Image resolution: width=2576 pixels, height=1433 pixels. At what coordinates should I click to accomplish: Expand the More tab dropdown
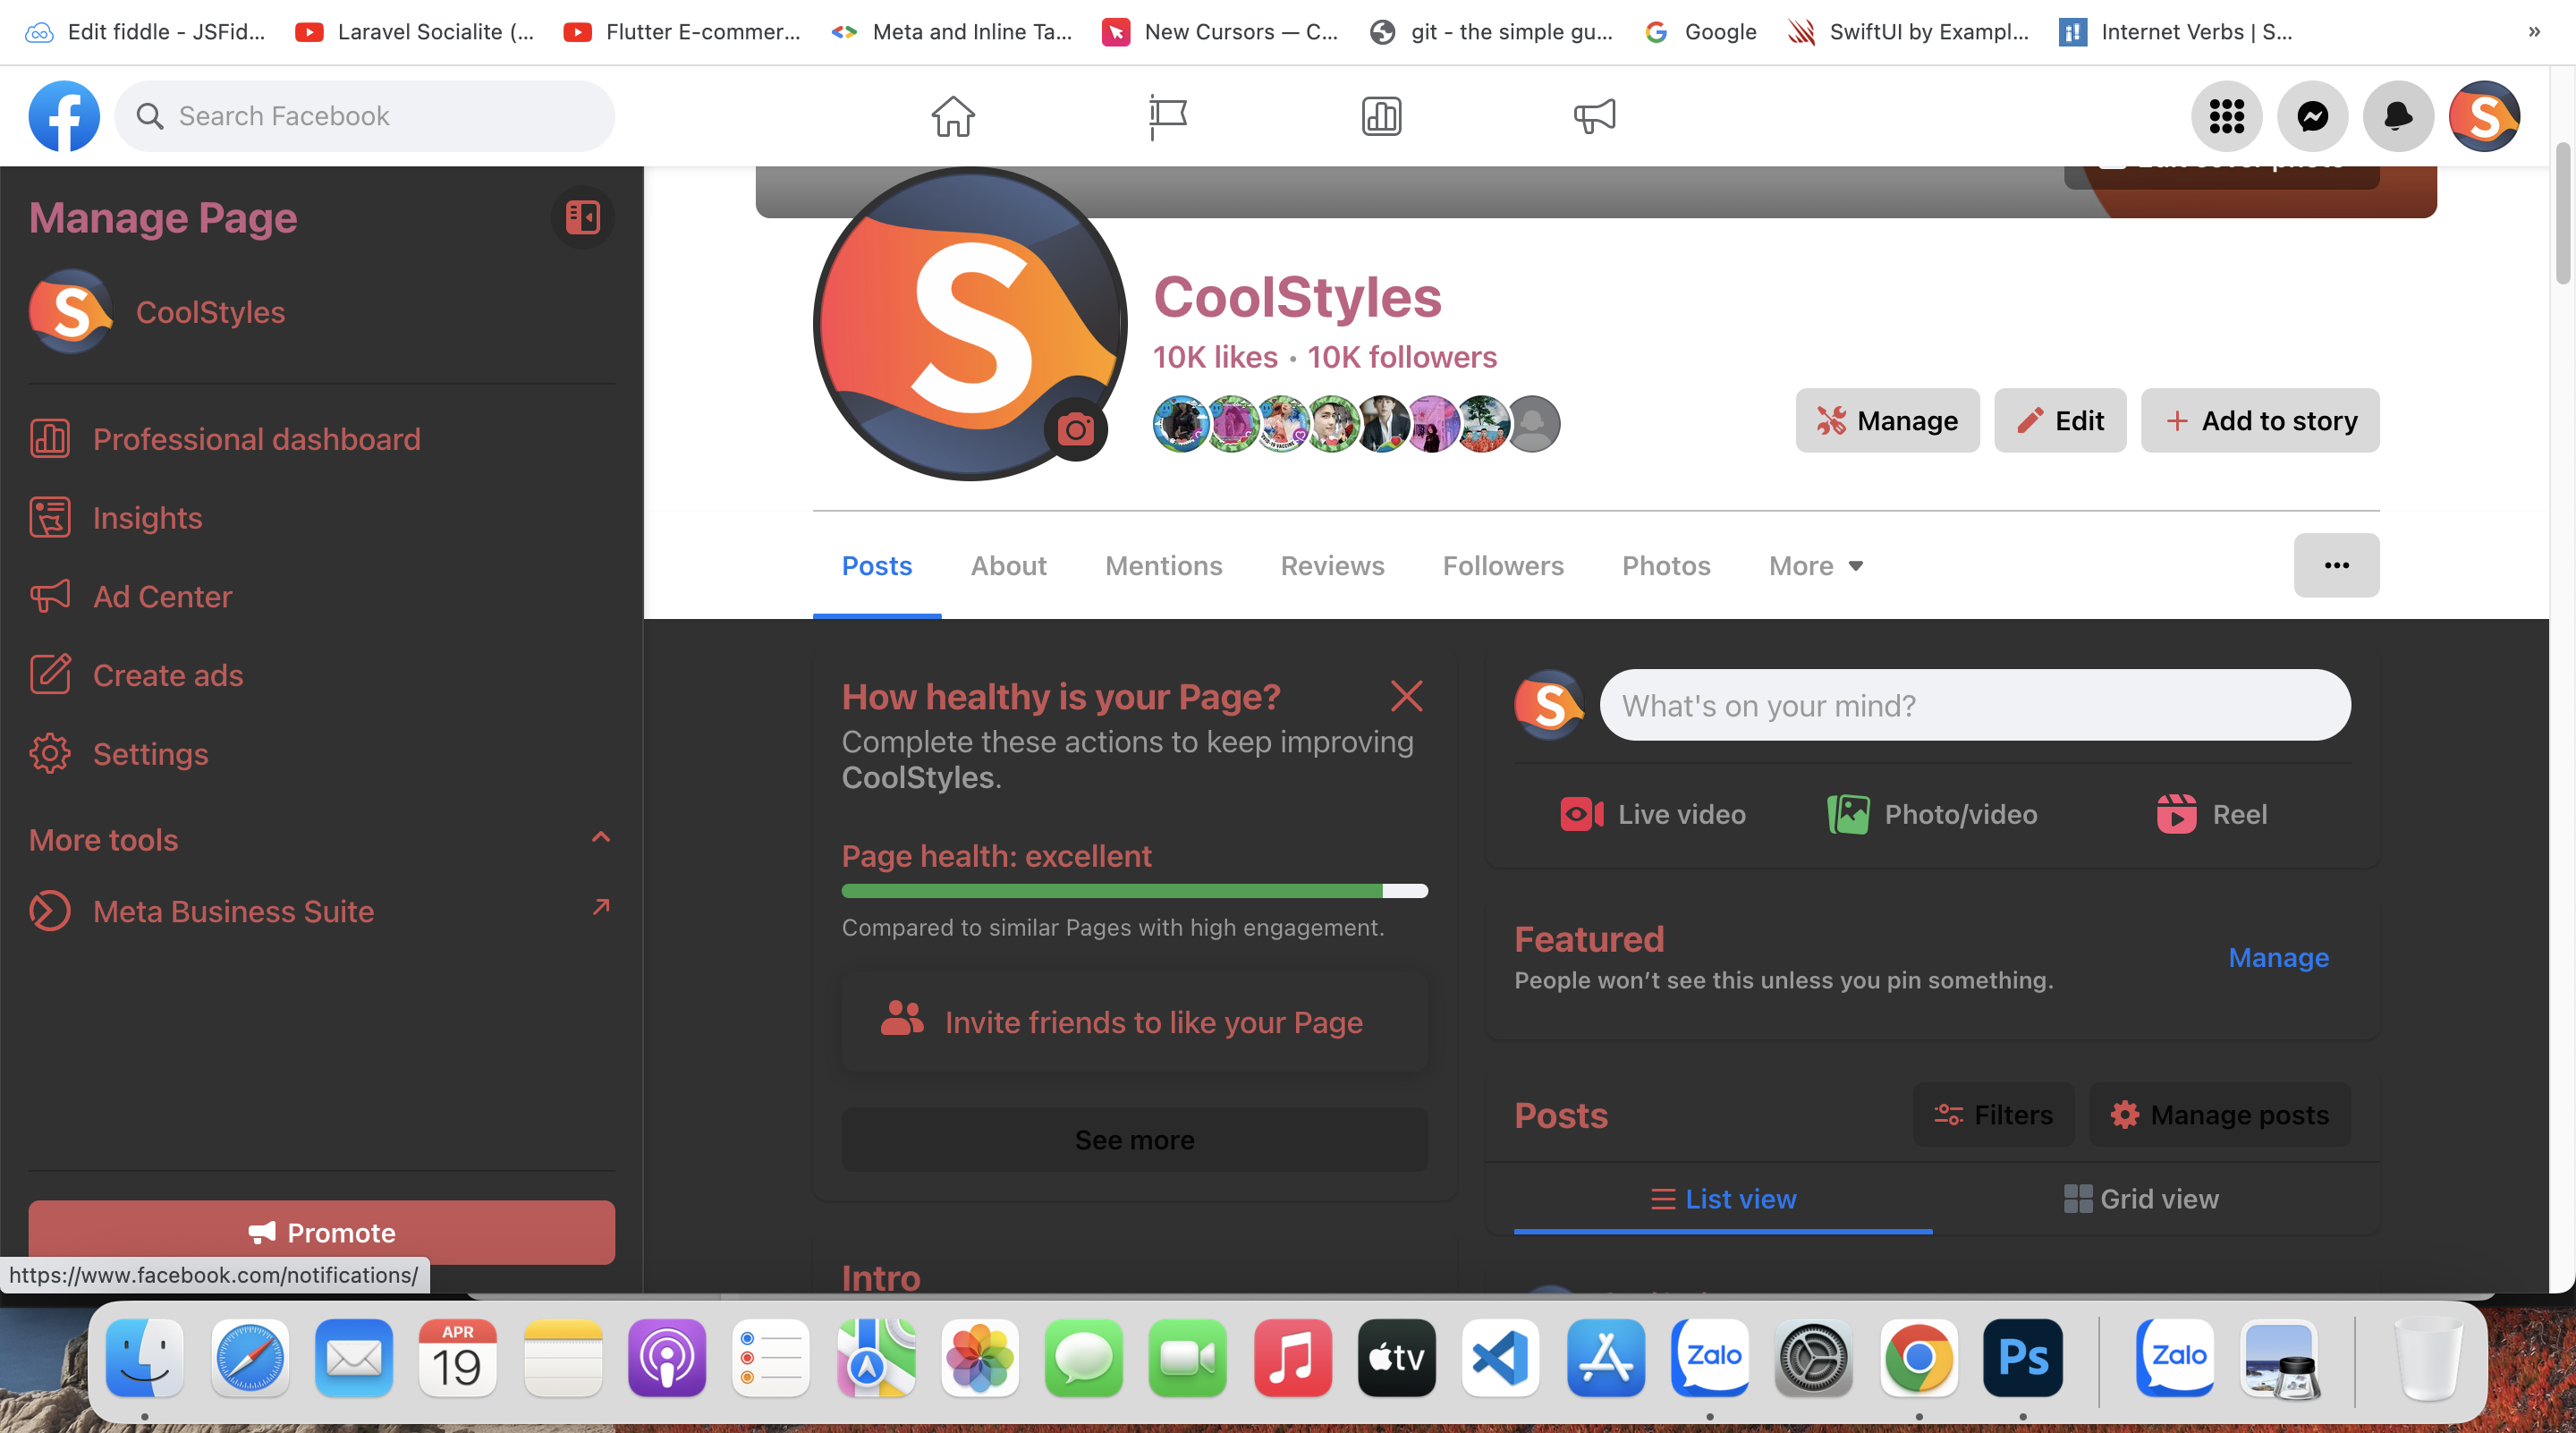(x=1815, y=565)
